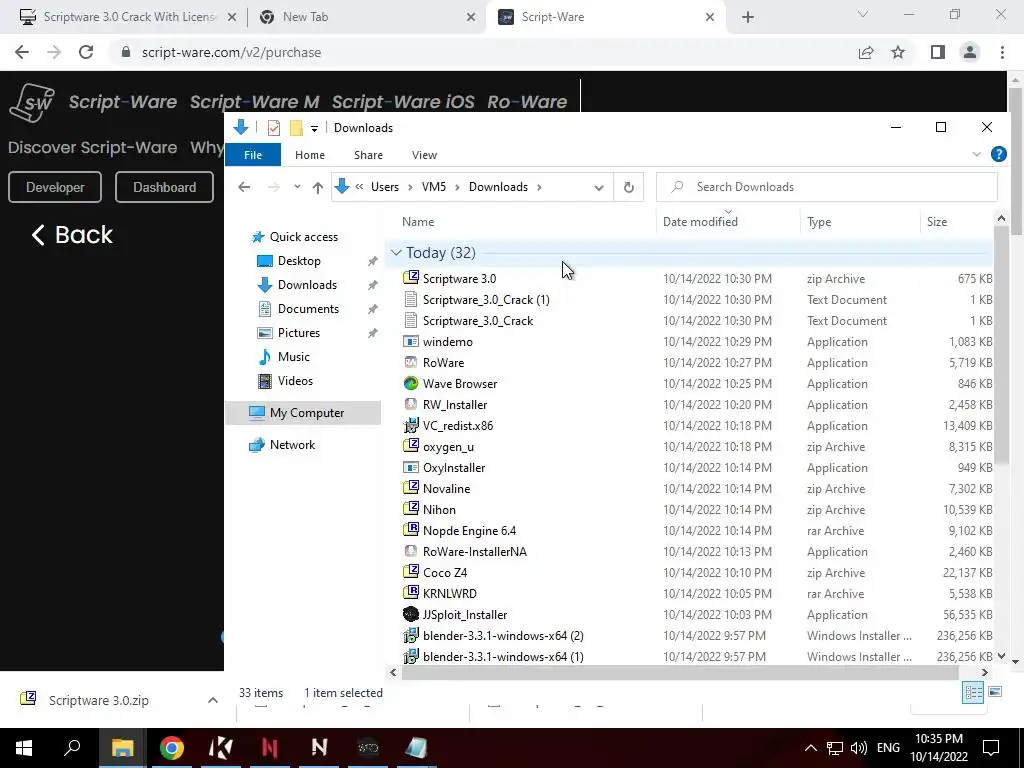The width and height of the screenshot is (1024, 768).
Task: Click the Chrome address bar URL
Action: click(231, 52)
